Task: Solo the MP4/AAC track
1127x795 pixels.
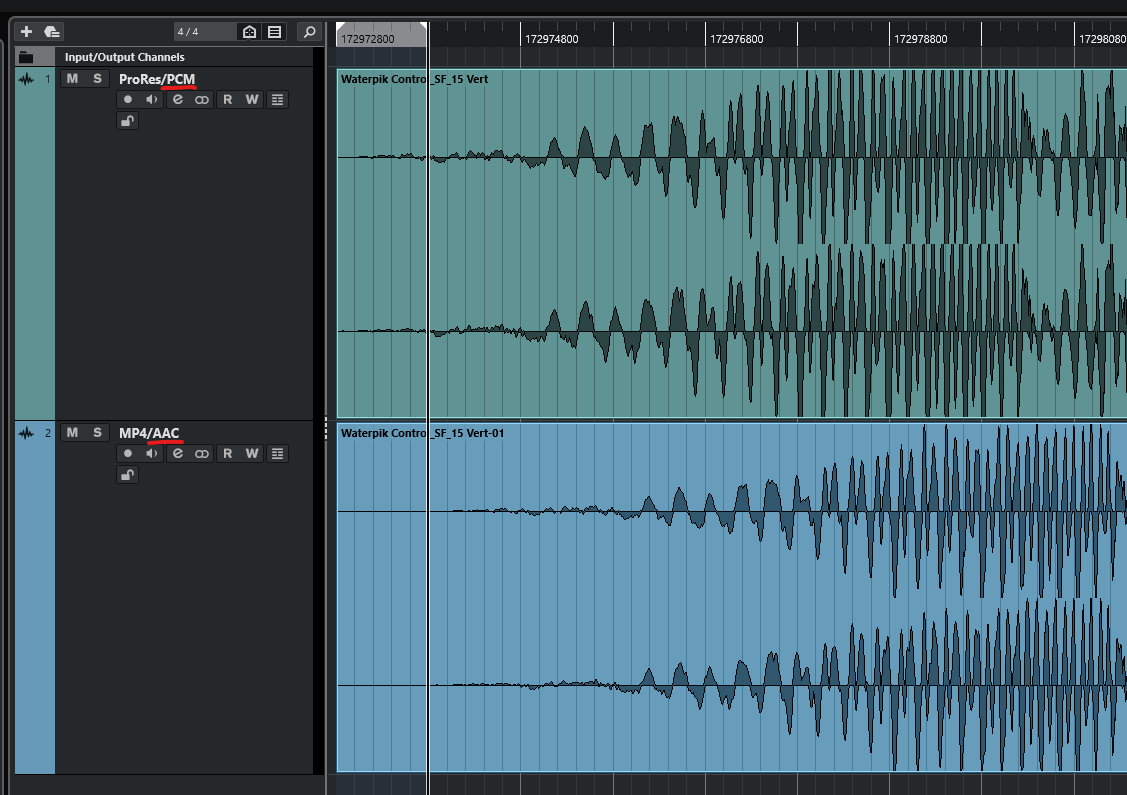Action: pos(97,433)
